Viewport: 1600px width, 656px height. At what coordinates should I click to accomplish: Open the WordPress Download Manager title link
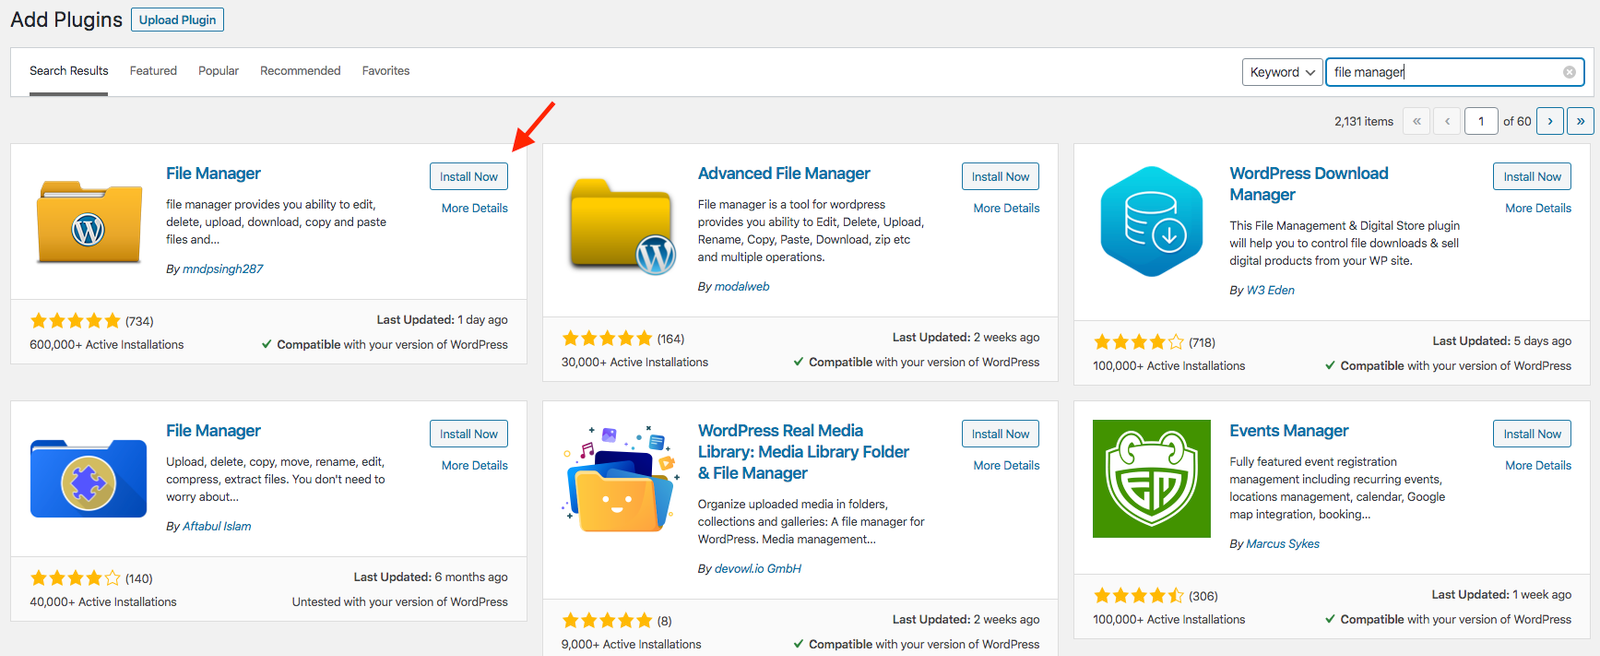pyautogui.click(x=1309, y=184)
